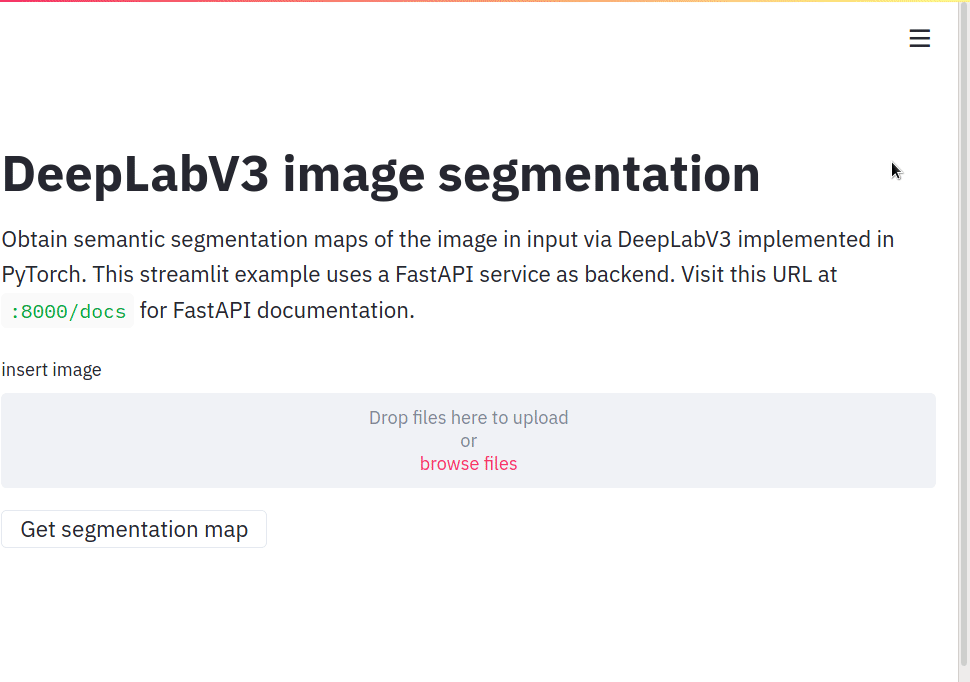Click the Drop files here to upload text
Image resolution: width=970 pixels, height=682 pixels.
(x=468, y=418)
